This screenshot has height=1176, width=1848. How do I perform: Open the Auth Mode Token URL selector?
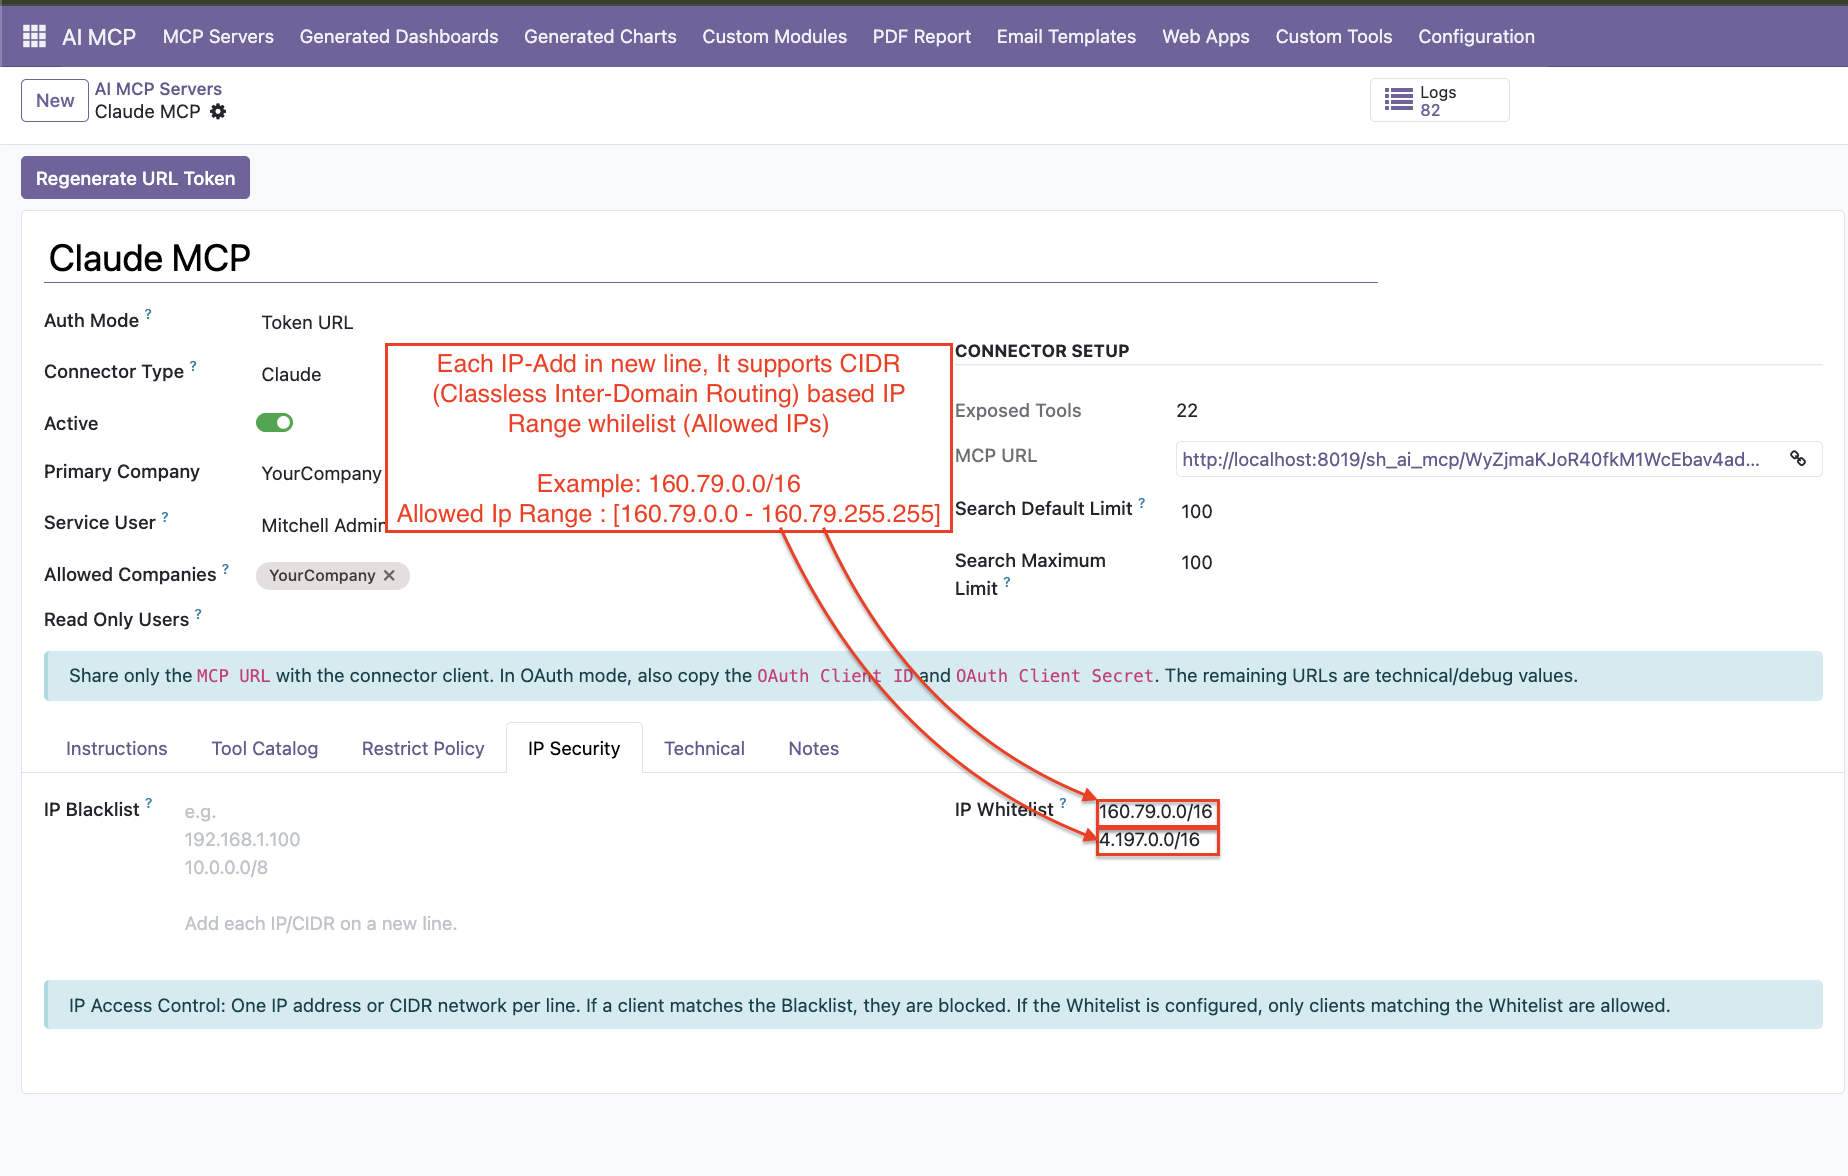307,322
